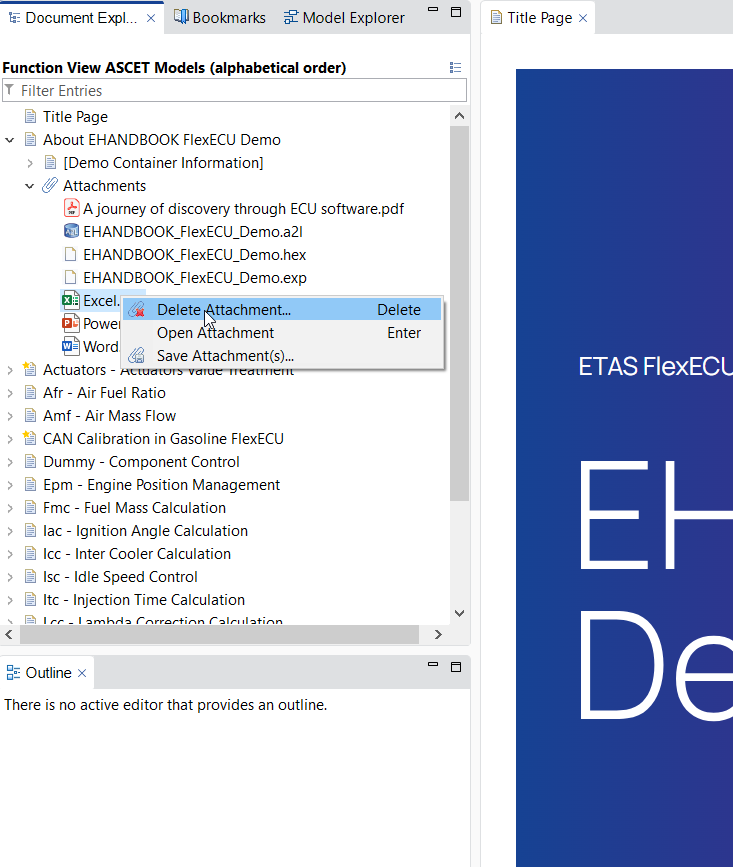
Task: Choose Open Attachment in context menu
Action: point(215,333)
